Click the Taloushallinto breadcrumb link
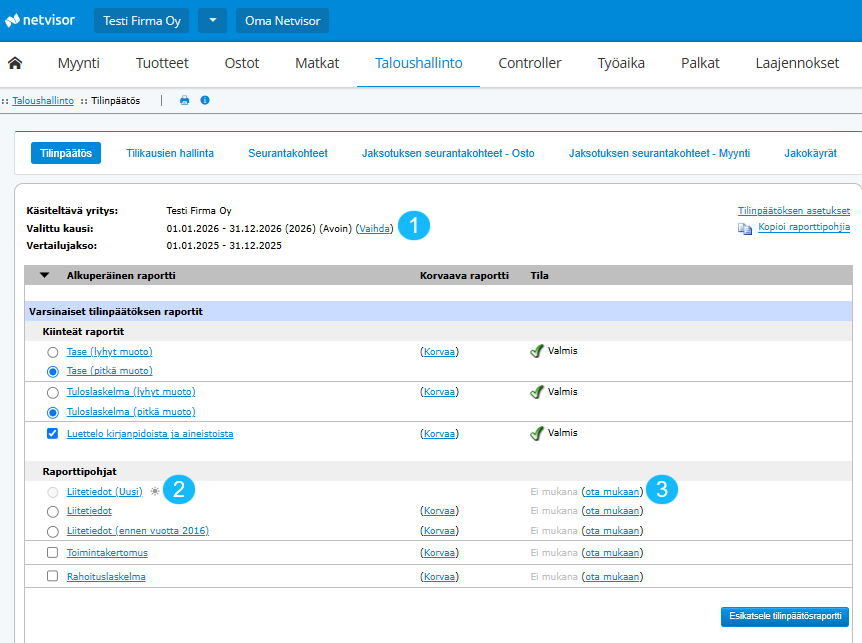 click(x=43, y=101)
